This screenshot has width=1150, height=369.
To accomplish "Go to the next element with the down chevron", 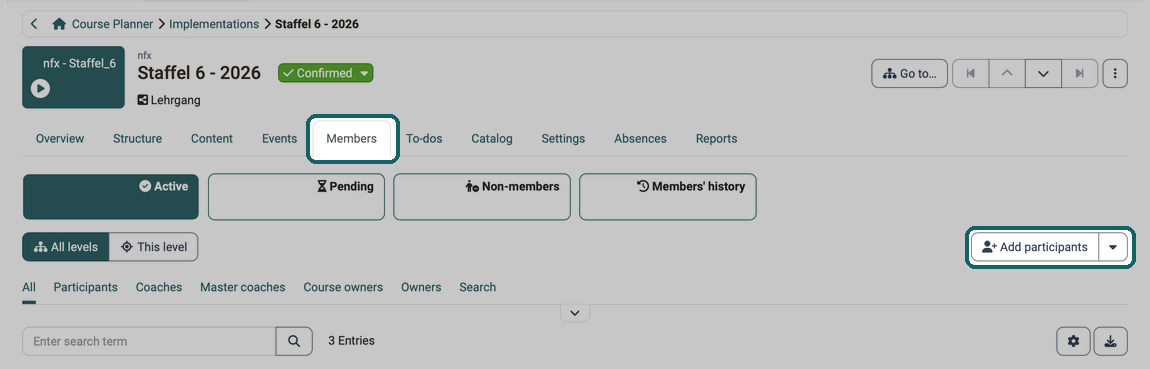I will tap(1043, 73).
